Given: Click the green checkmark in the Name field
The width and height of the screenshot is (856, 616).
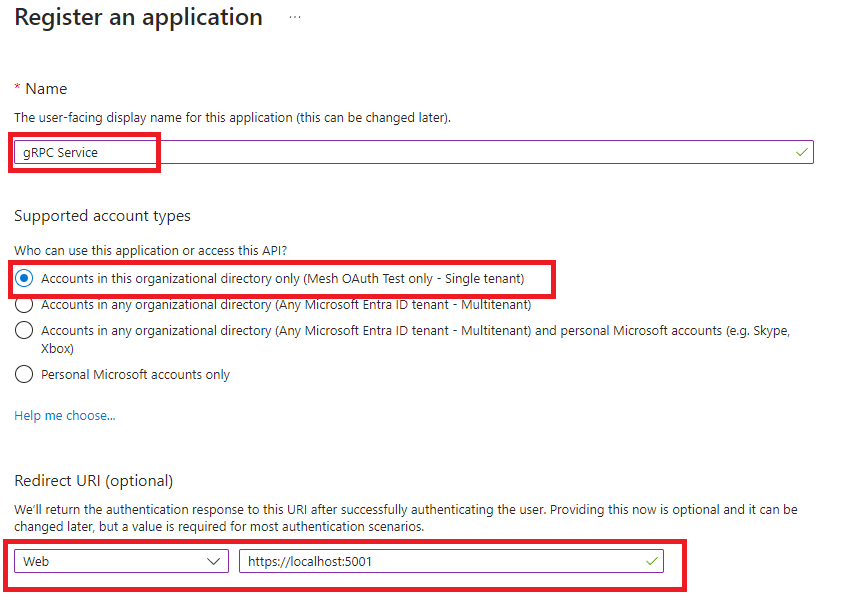Looking at the screenshot, I should (801, 152).
